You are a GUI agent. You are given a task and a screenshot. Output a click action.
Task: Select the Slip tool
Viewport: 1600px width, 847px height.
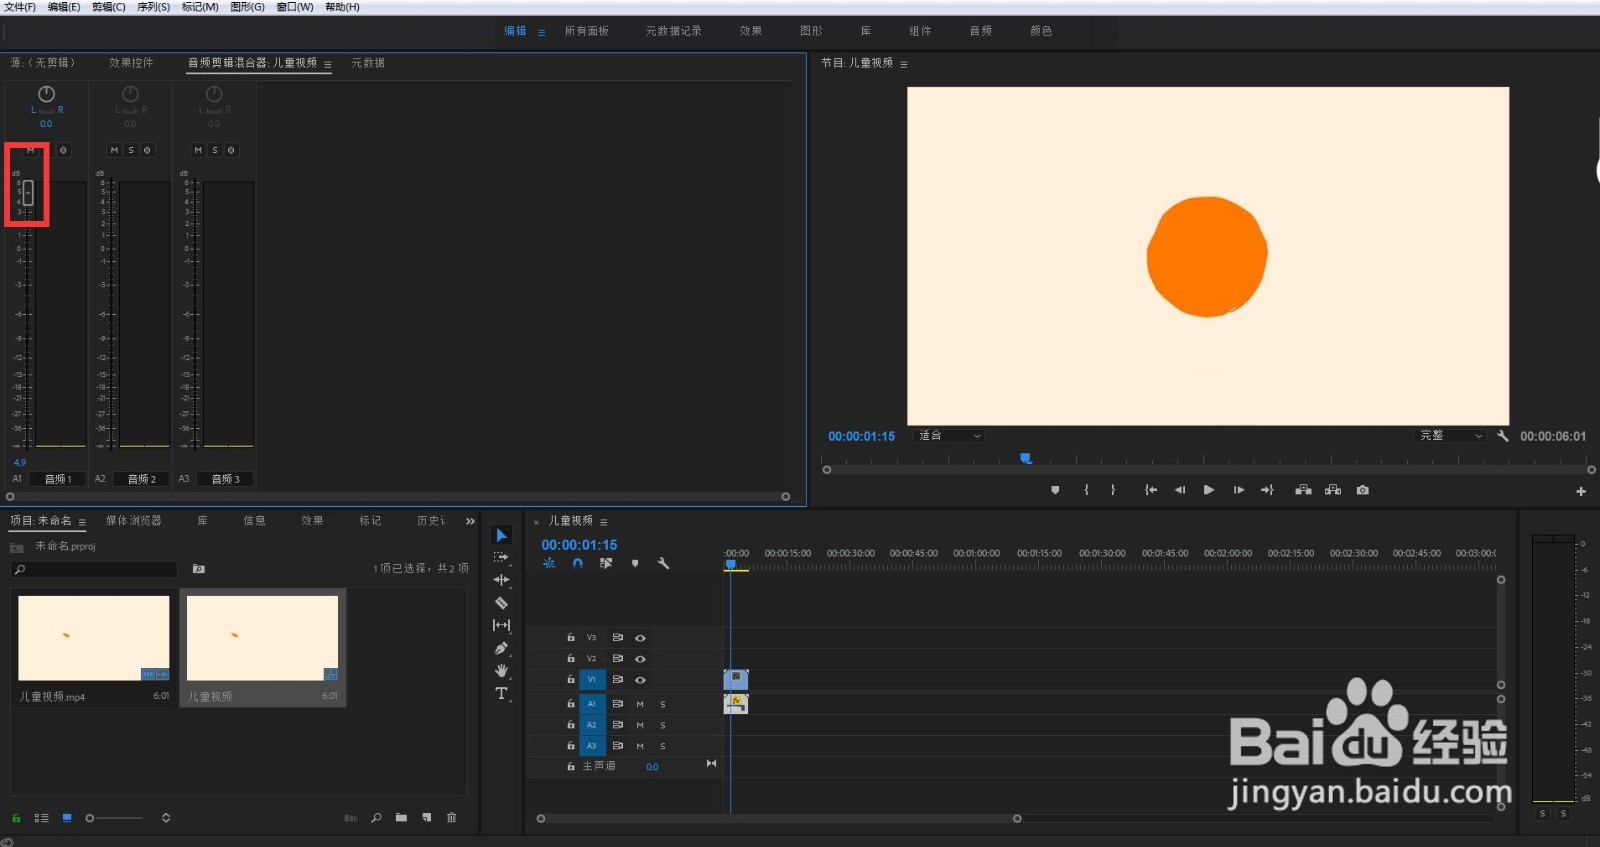point(502,625)
